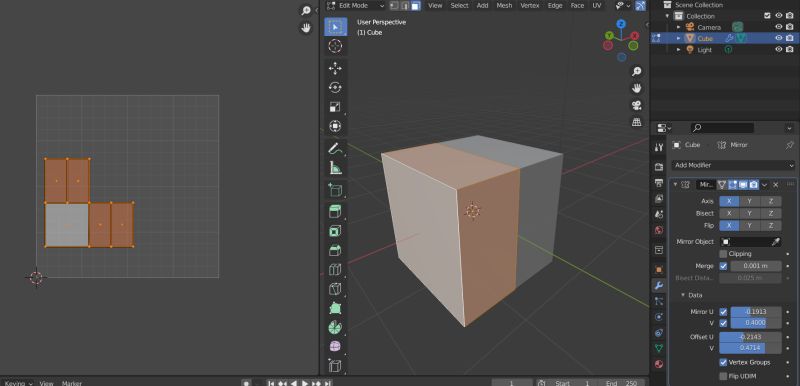Select the Add Cube tool
The width and height of the screenshot is (800, 386).
coord(335,190)
